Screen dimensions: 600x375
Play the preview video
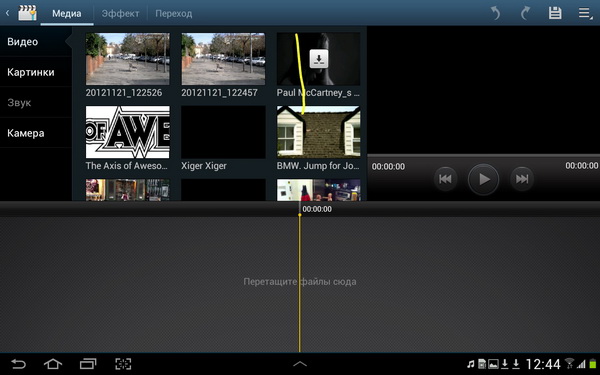tap(483, 179)
